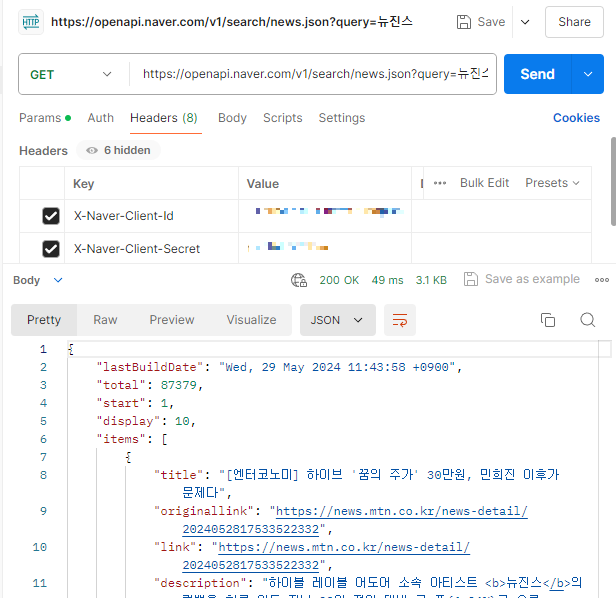This screenshot has width=616, height=598.
Task: Click the HTTP request type icon
Action: (31, 22)
